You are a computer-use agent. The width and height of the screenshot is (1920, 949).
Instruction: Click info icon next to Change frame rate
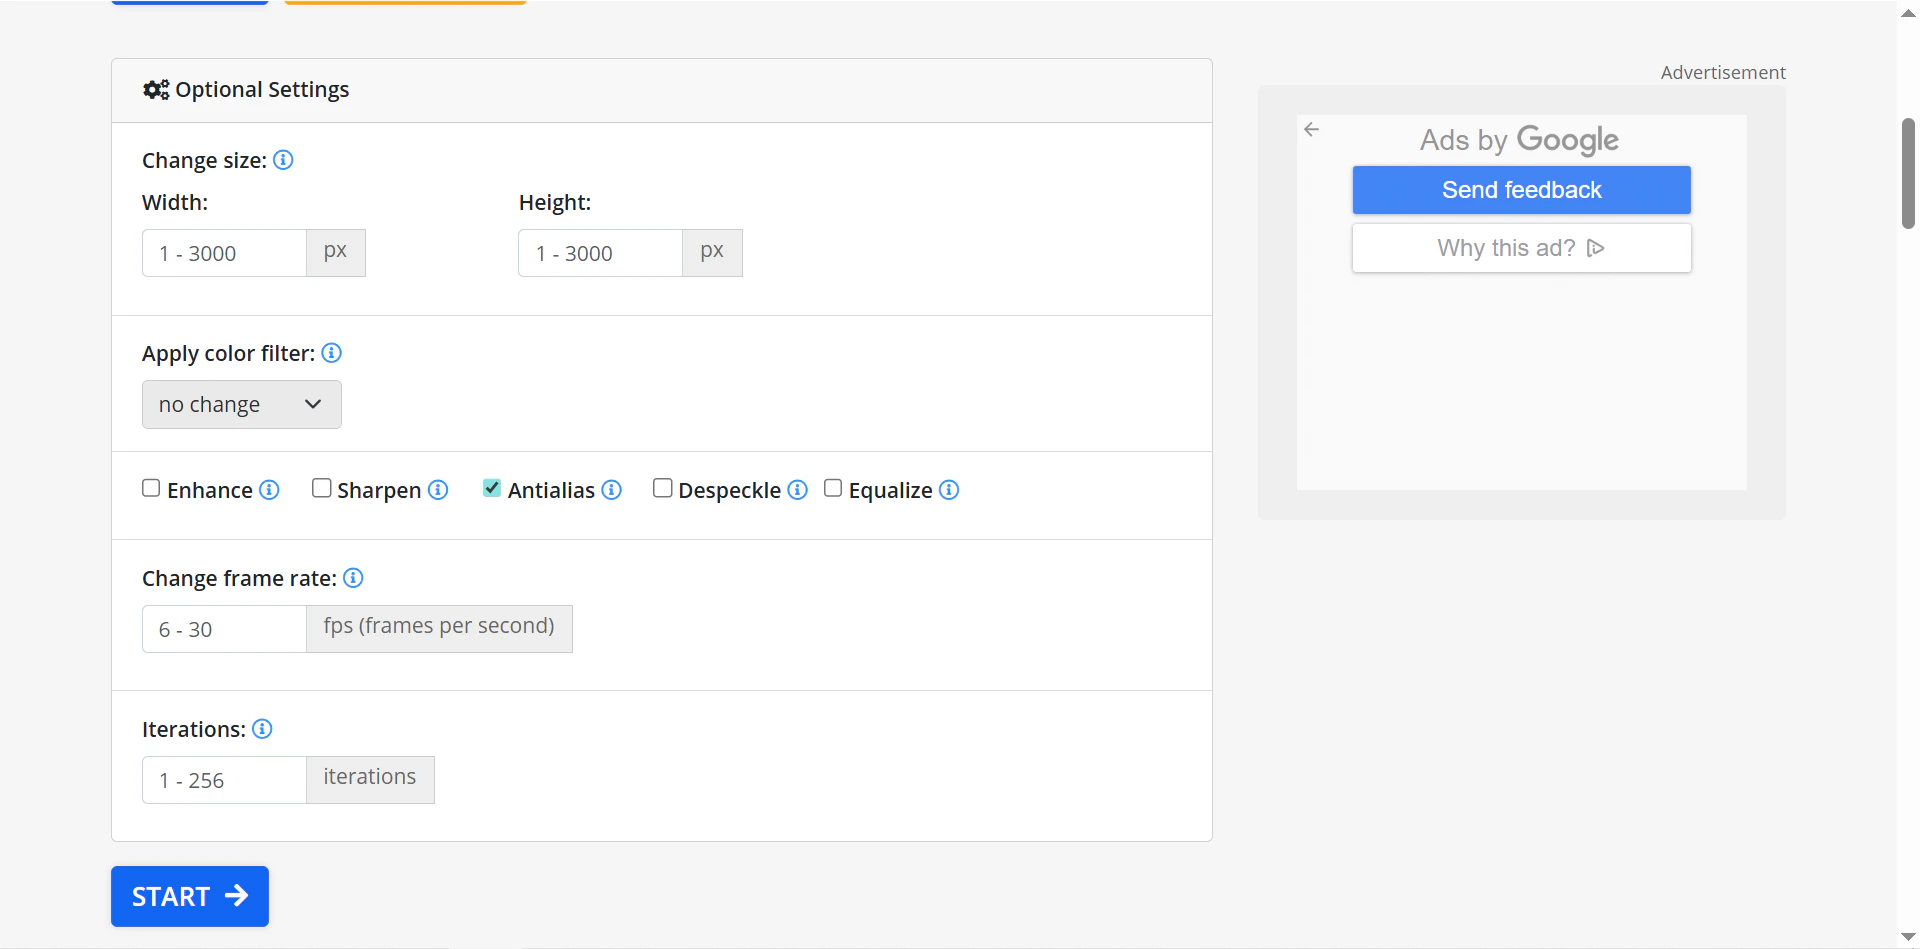353,578
